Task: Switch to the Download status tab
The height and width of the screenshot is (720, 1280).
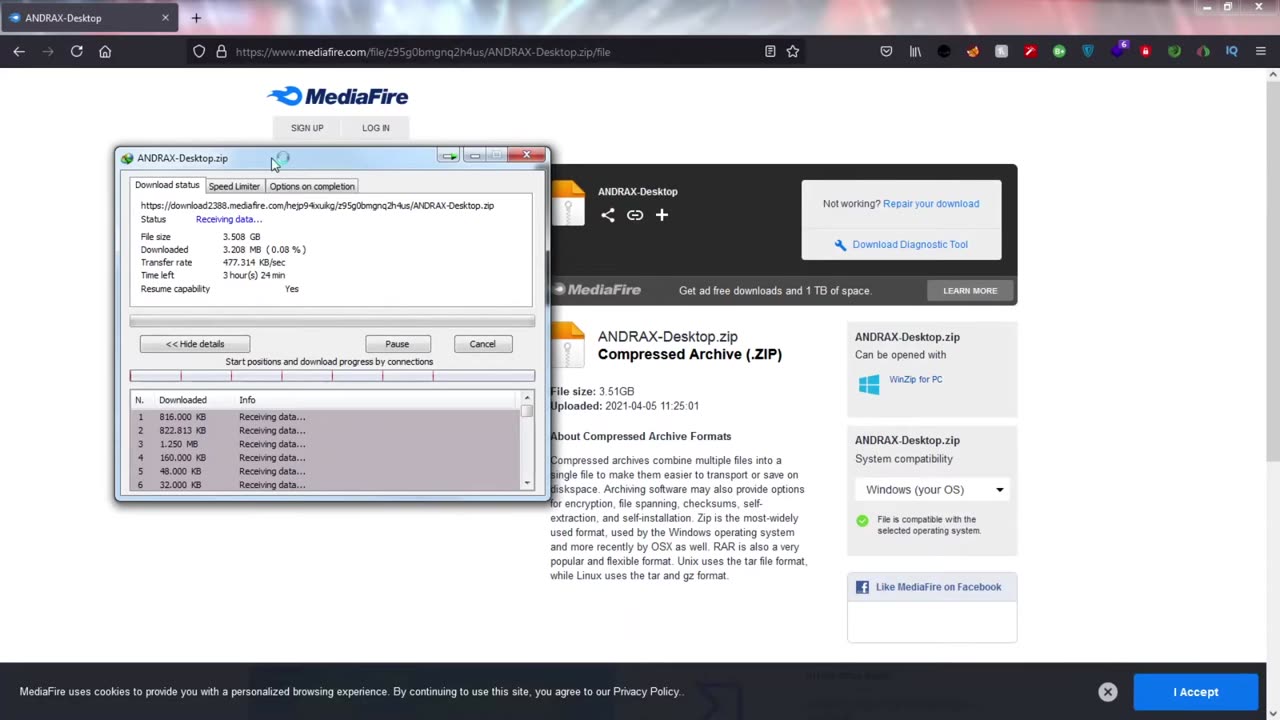Action: coord(167,185)
